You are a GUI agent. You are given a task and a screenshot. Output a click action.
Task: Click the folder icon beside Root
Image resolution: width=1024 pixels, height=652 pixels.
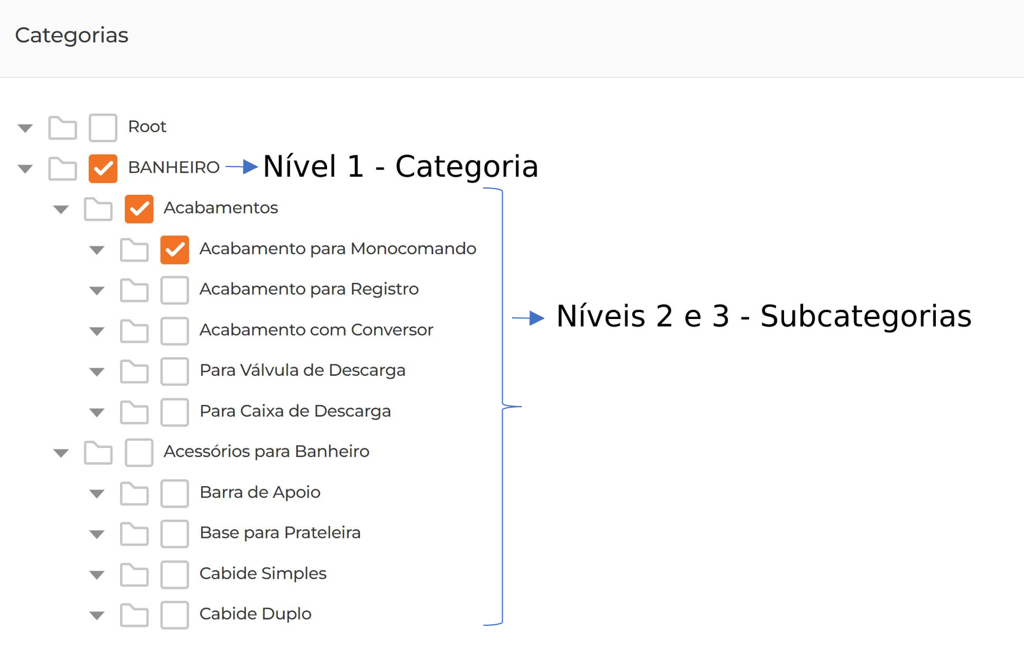tap(63, 127)
